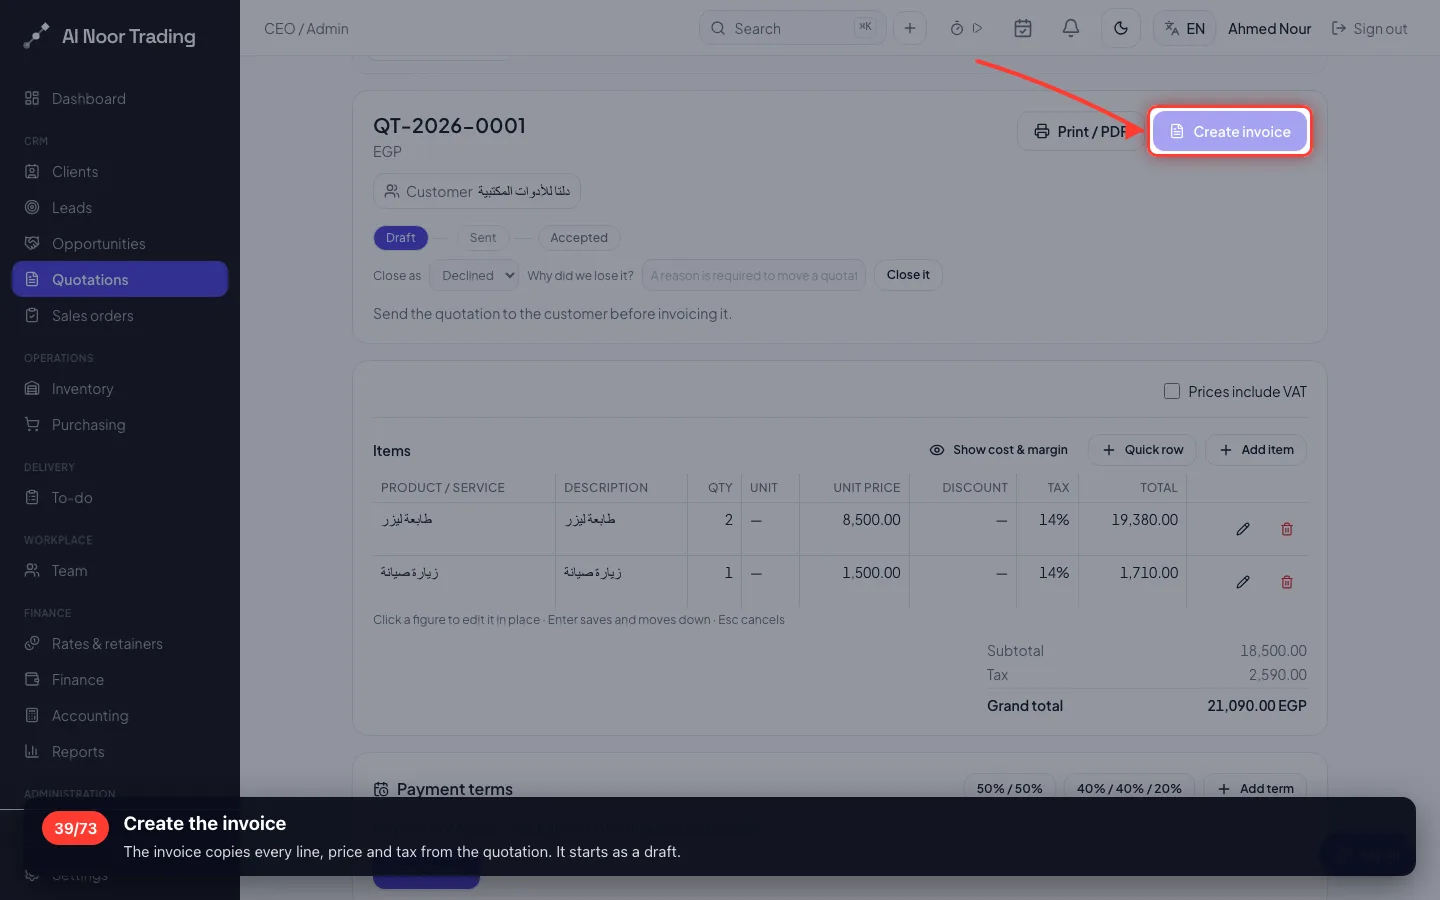
Task: Open Inventory in the sidebar
Action: 120,388
